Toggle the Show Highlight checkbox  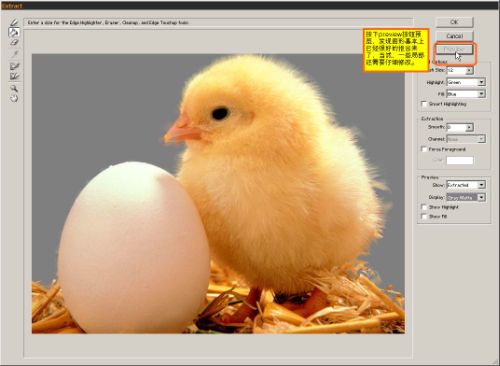[x=424, y=207]
